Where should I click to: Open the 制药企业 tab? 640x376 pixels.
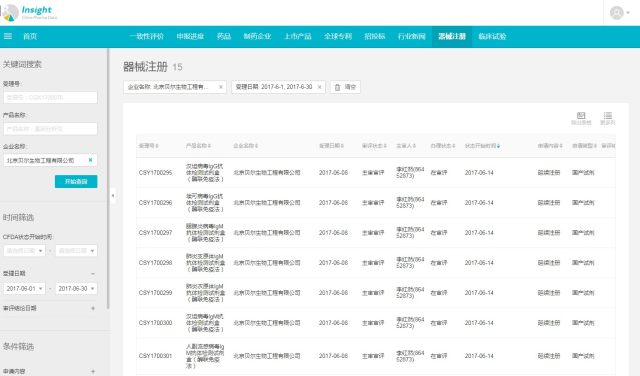(257, 36)
